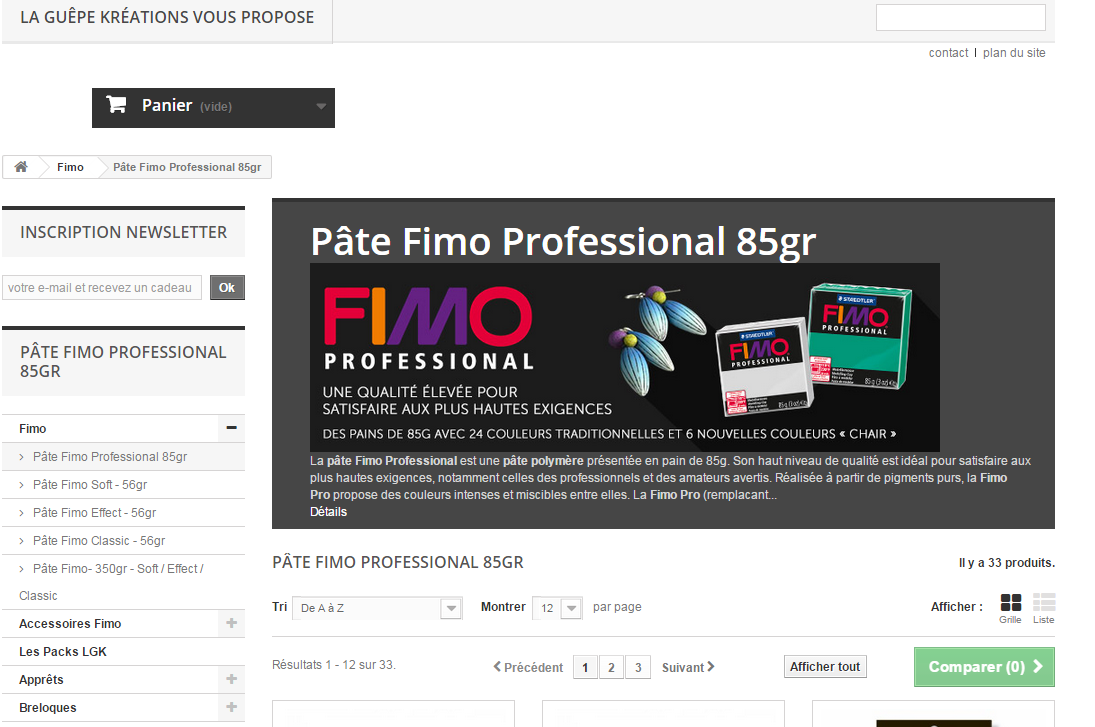Click the Détails link in description

[328, 512]
